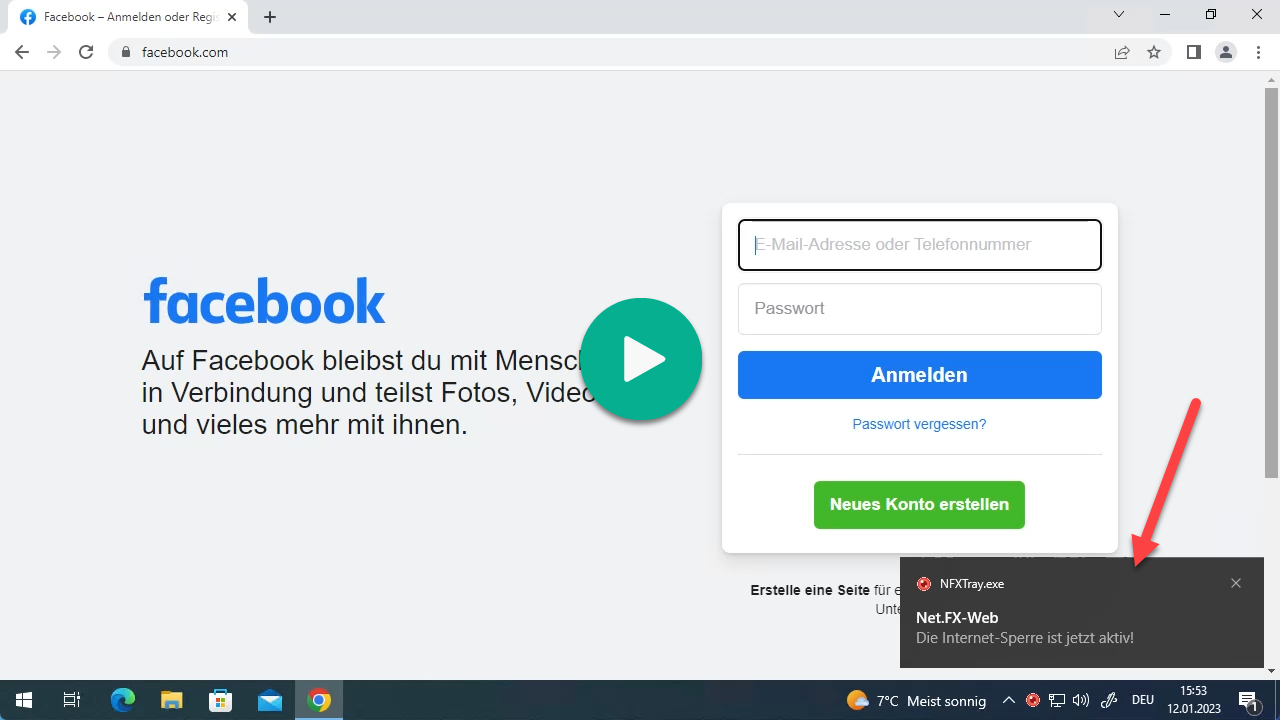Open the Windows notification center
Screen dimensions: 1280x720
click(1249, 701)
